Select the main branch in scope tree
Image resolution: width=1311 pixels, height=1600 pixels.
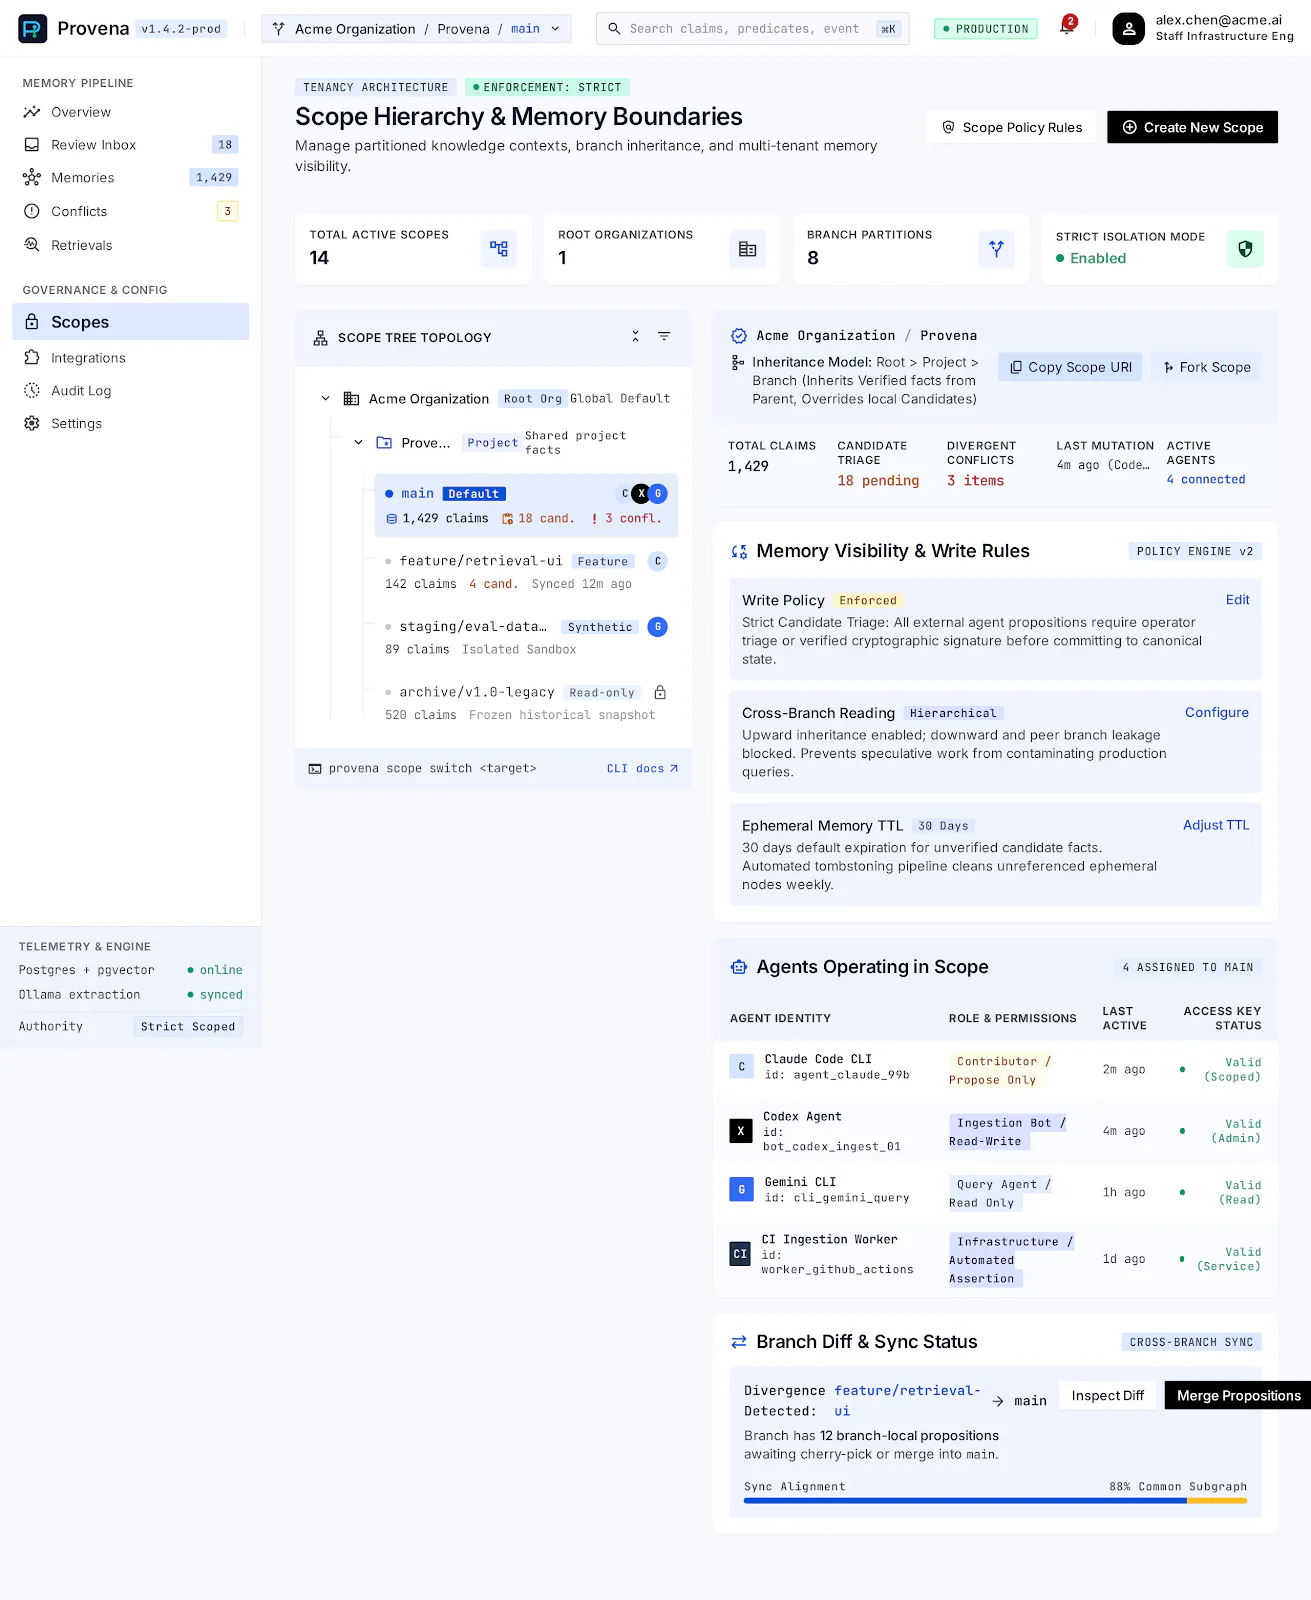526,505
